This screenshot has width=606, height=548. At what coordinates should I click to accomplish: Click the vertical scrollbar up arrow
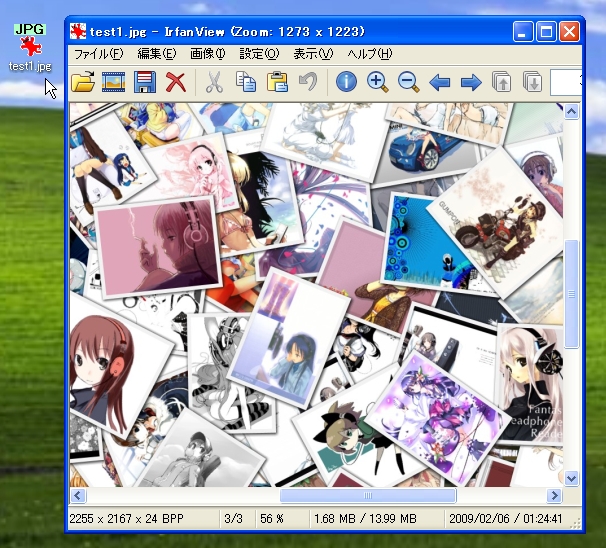(572, 112)
